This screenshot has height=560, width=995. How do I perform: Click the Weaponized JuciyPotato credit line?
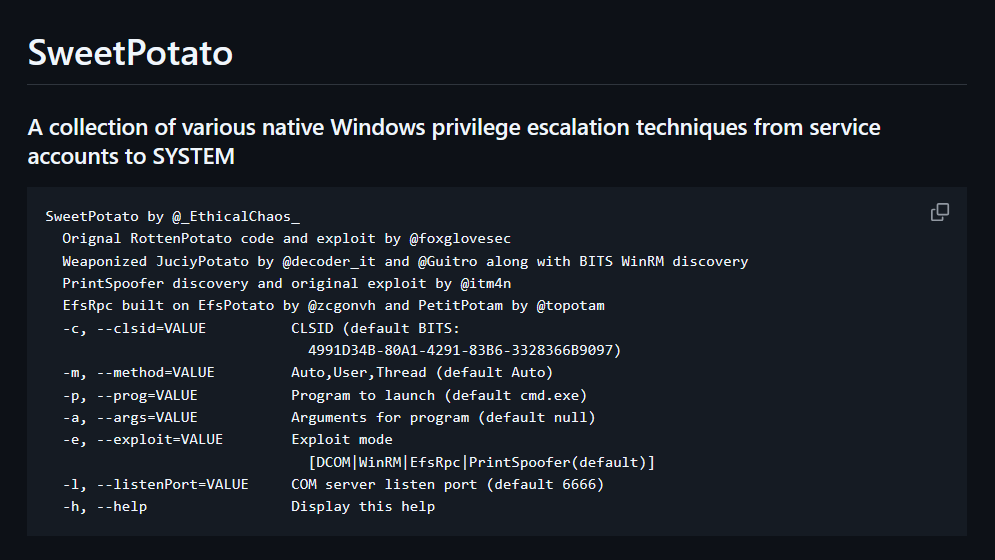(405, 261)
